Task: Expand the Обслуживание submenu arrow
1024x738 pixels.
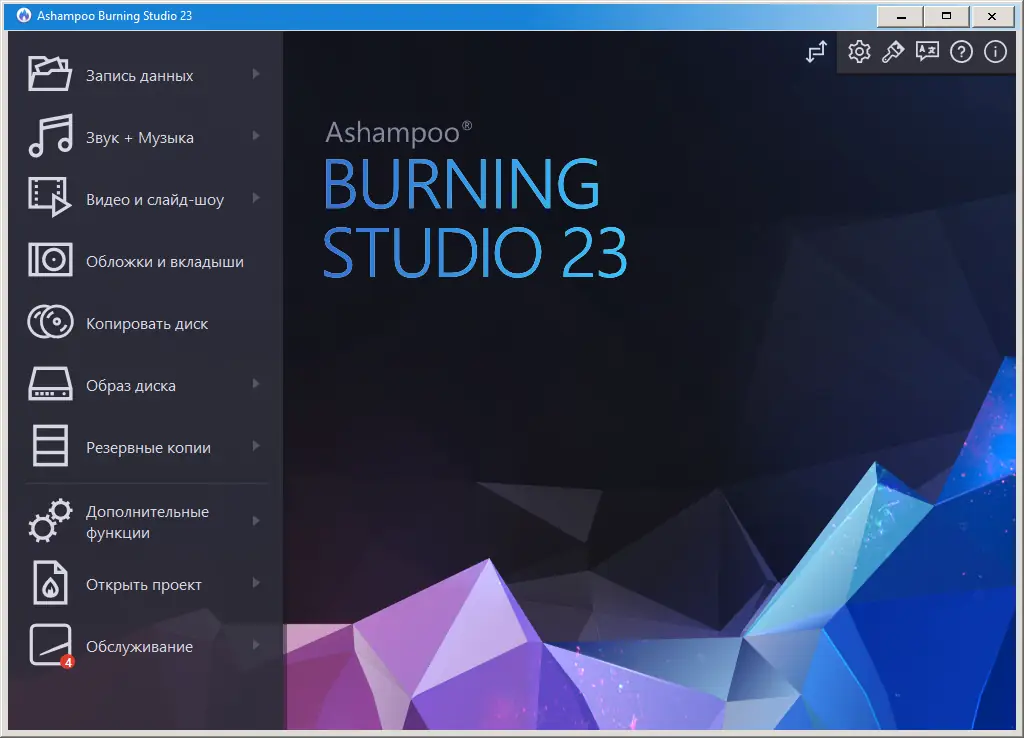Action: coord(256,645)
